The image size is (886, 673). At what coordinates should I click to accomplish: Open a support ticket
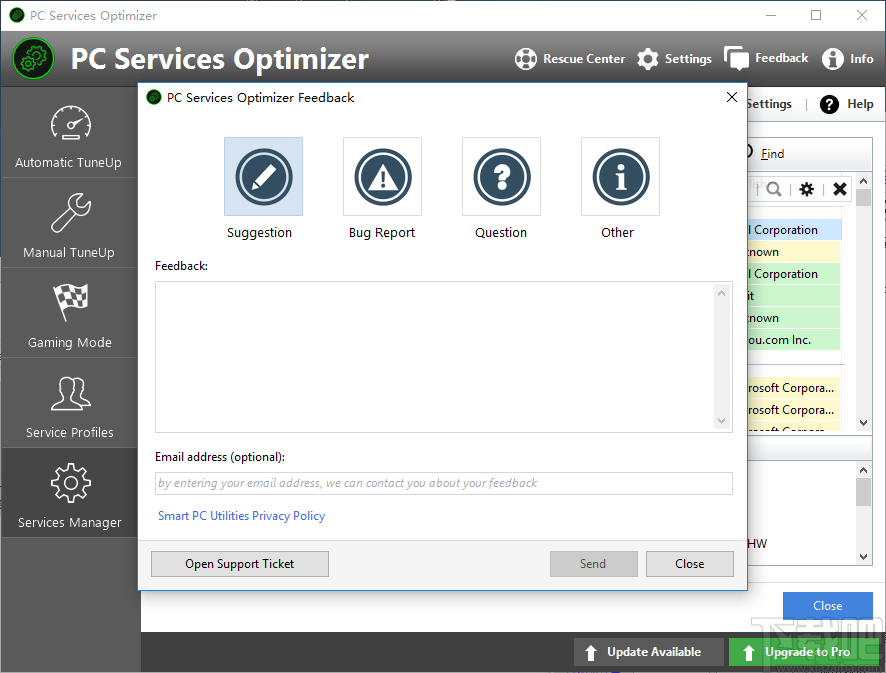pyautogui.click(x=239, y=564)
